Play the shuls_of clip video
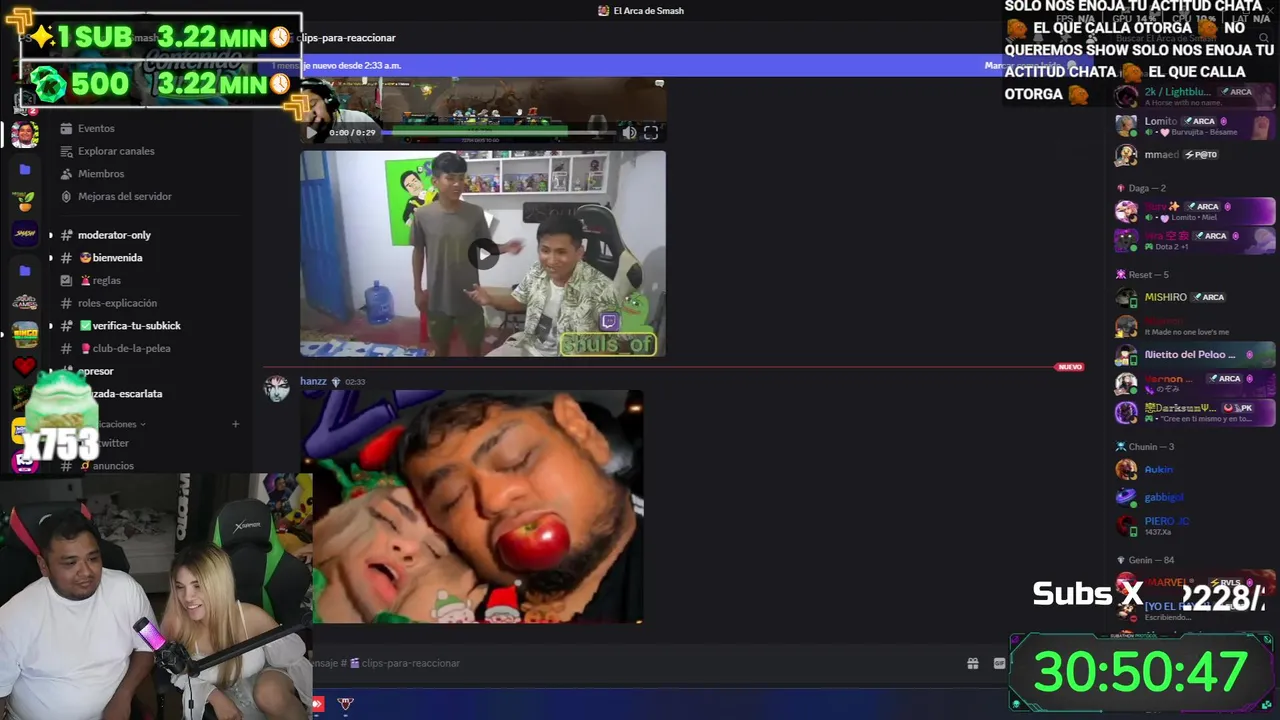 483,254
